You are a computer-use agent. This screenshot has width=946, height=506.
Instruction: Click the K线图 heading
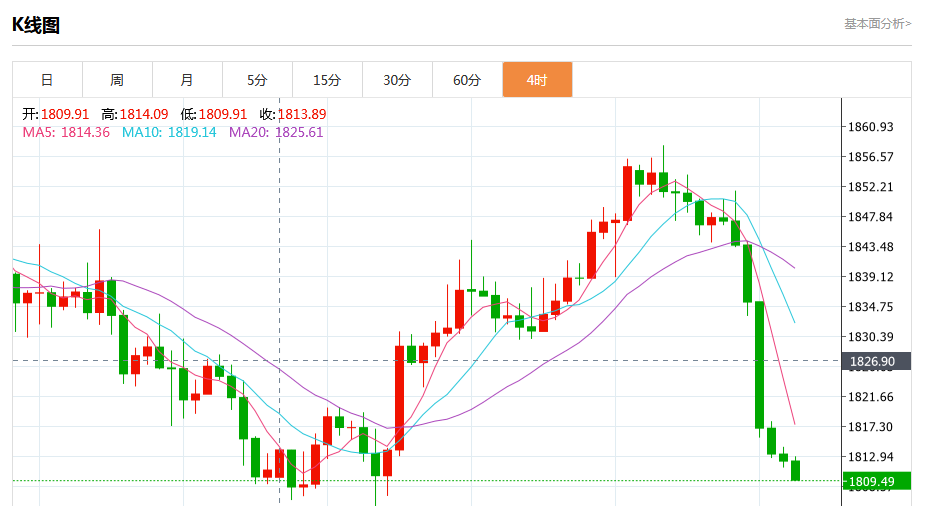36,25
